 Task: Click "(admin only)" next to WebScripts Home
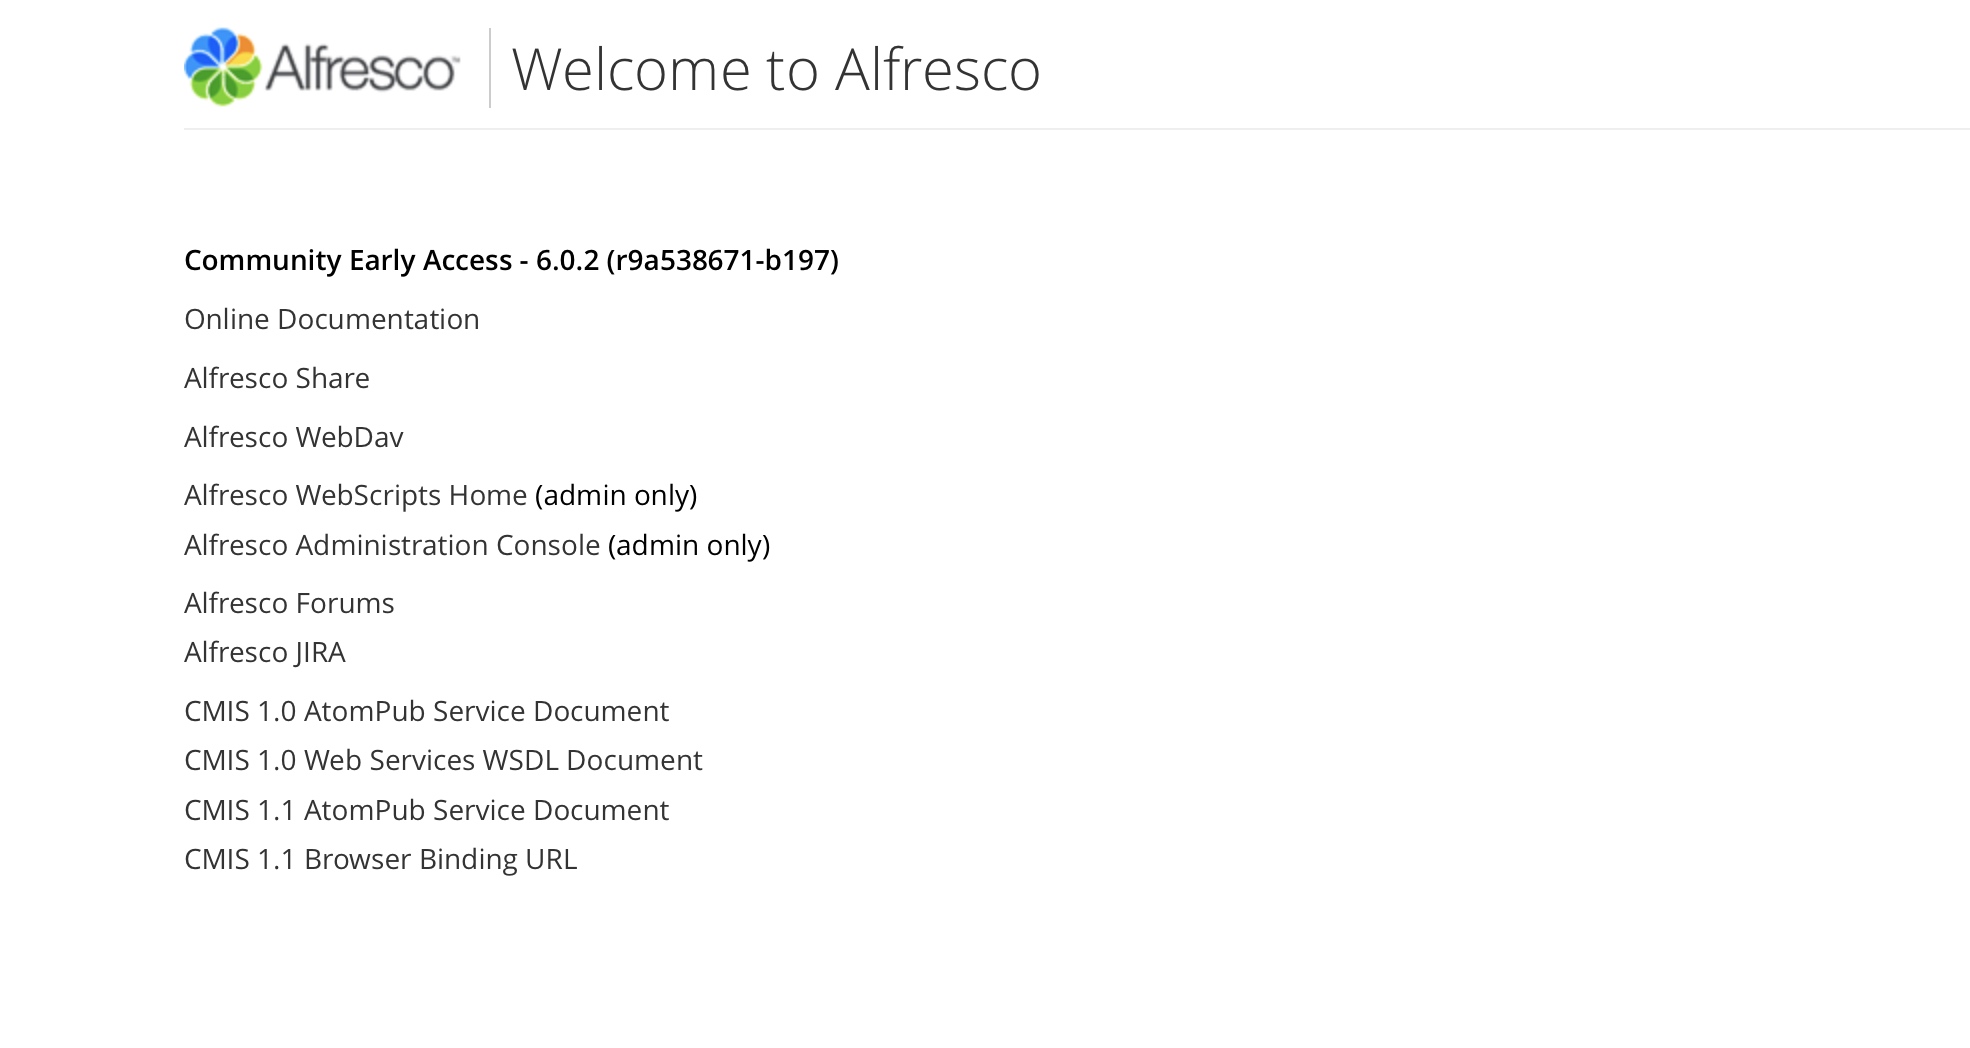coord(616,495)
